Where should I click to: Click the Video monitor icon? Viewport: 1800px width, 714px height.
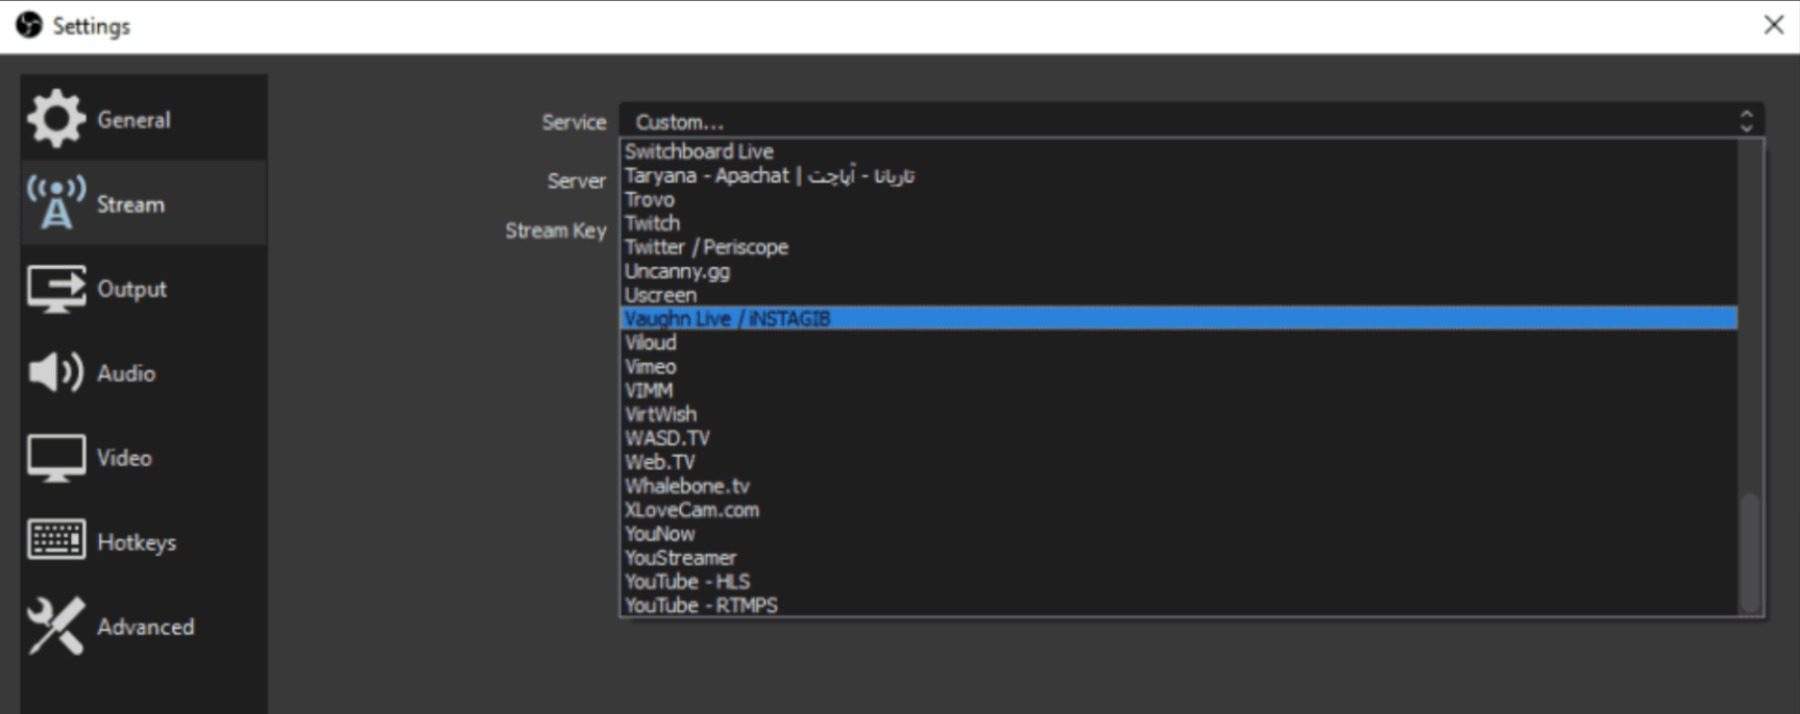point(56,458)
